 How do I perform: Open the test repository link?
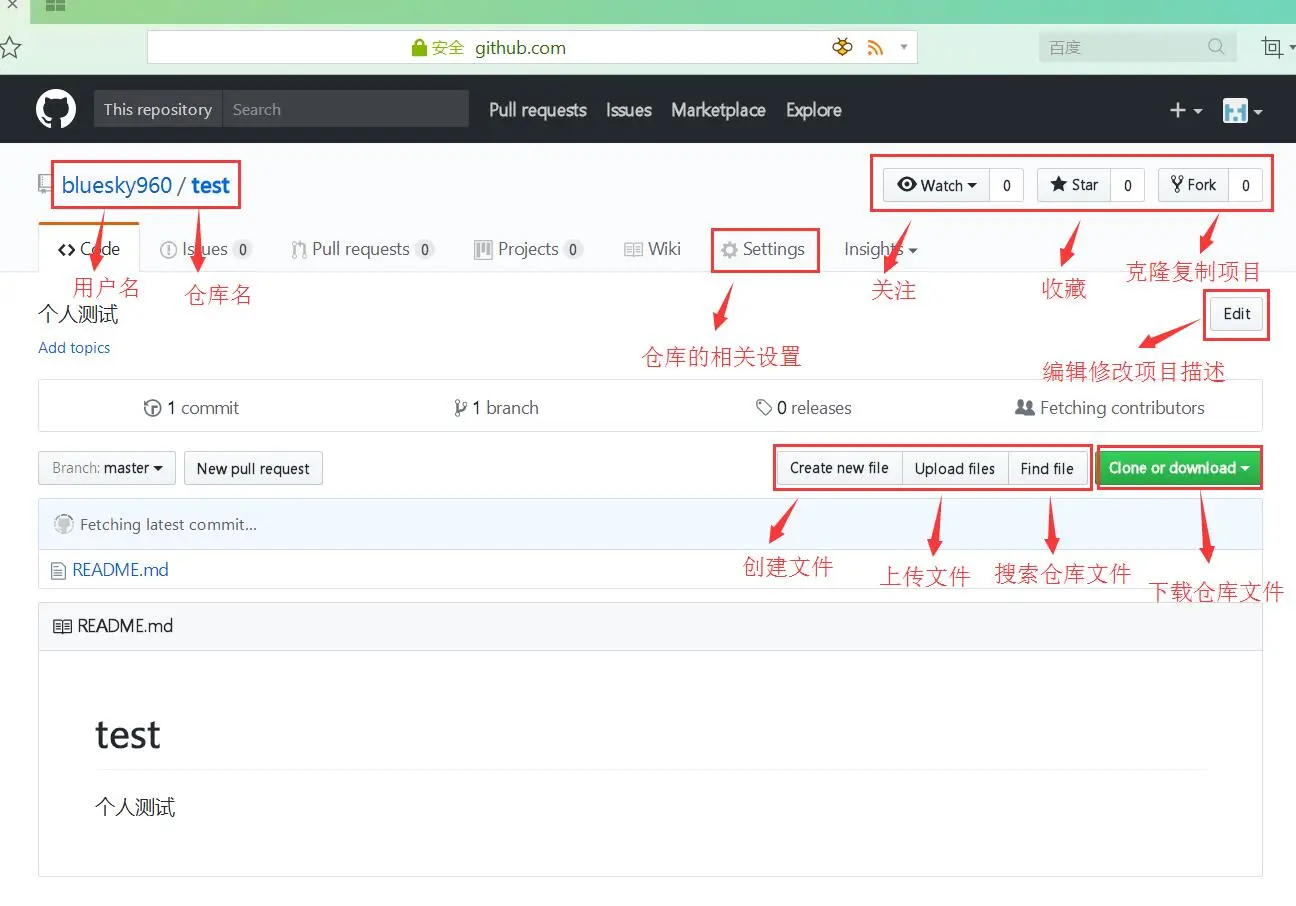click(x=211, y=185)
